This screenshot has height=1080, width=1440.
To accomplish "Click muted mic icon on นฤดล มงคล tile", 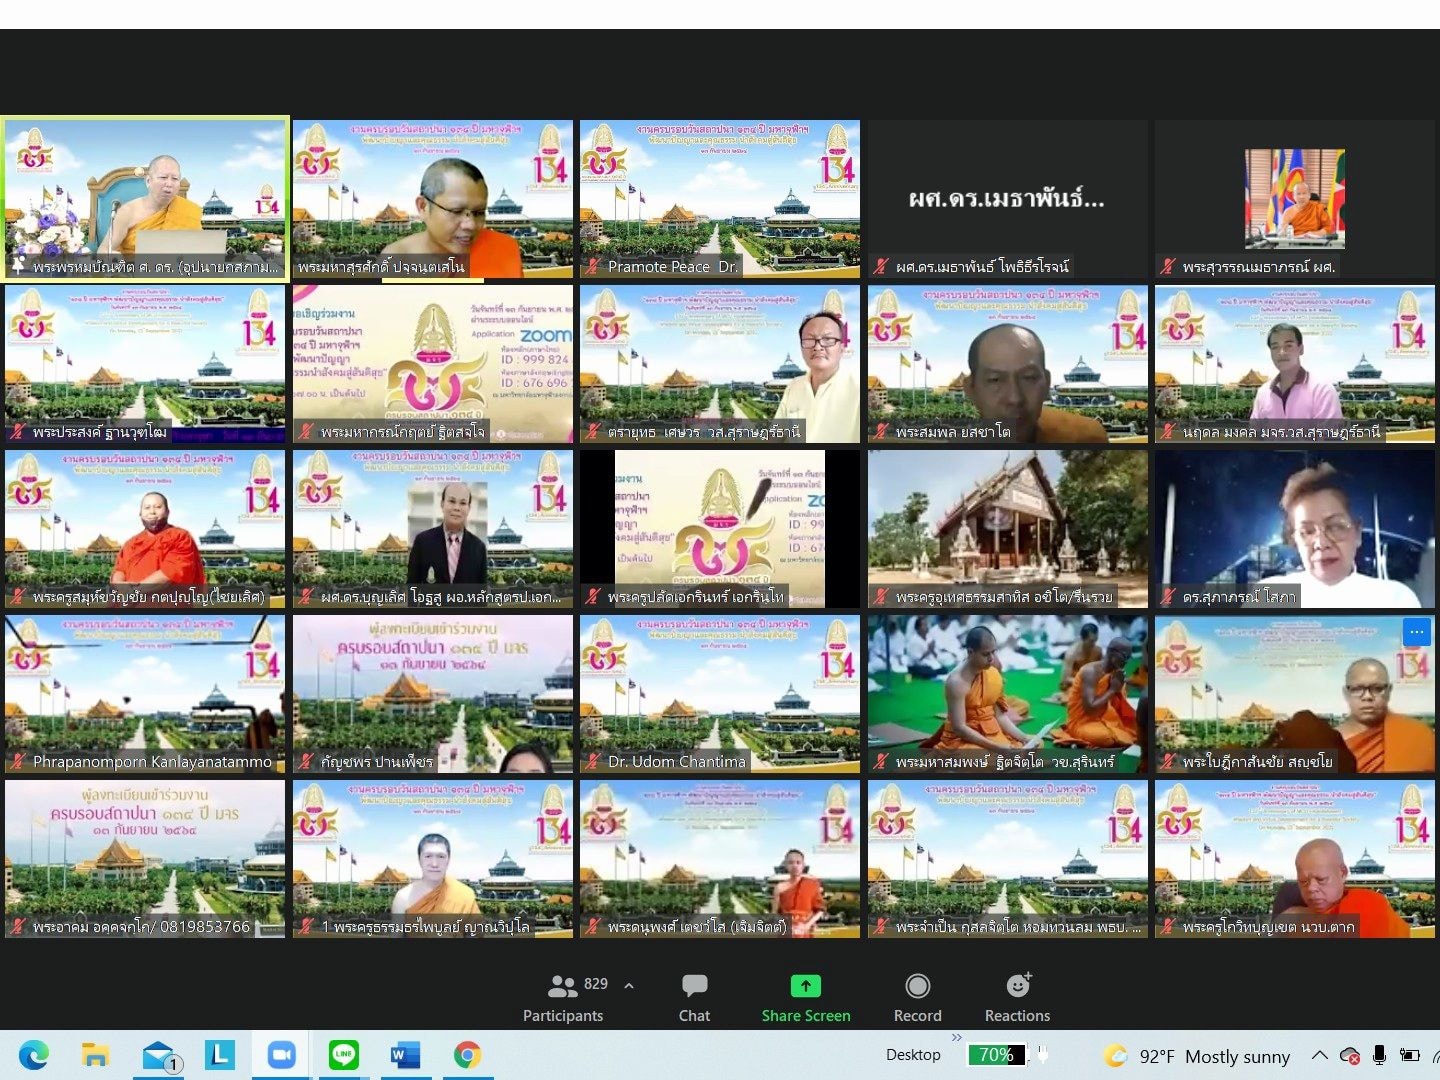I will (1168, 432).
